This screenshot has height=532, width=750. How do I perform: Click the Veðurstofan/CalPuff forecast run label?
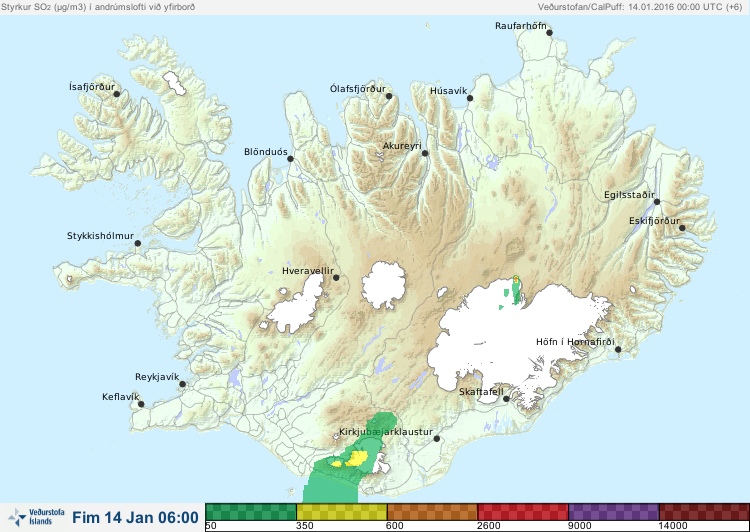click(x=640, y=7)
